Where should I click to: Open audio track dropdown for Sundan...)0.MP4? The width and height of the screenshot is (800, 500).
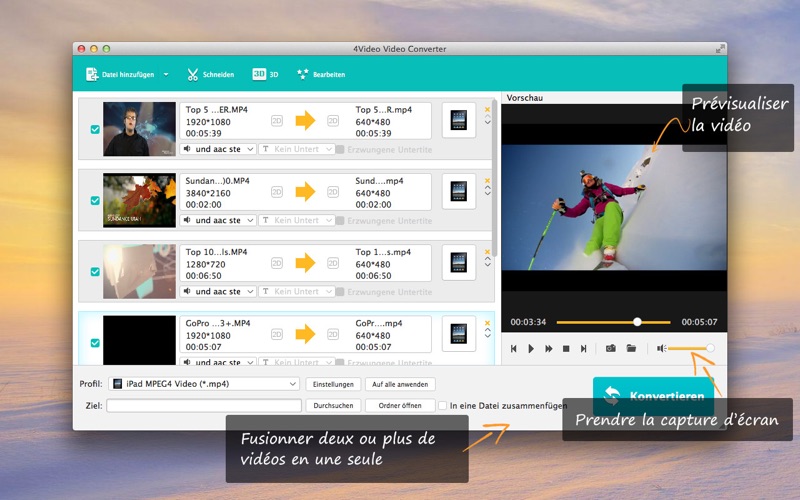coord(218,220)
